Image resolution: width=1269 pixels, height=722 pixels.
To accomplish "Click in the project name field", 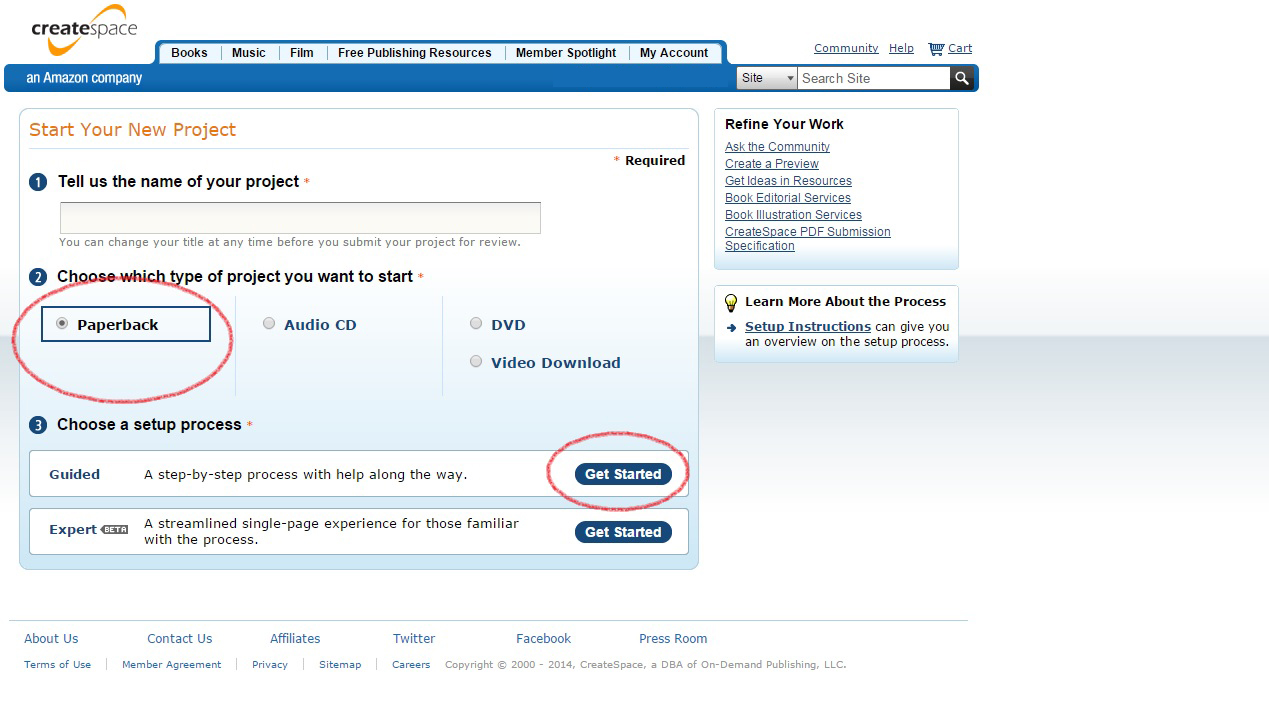I will 300,218.
